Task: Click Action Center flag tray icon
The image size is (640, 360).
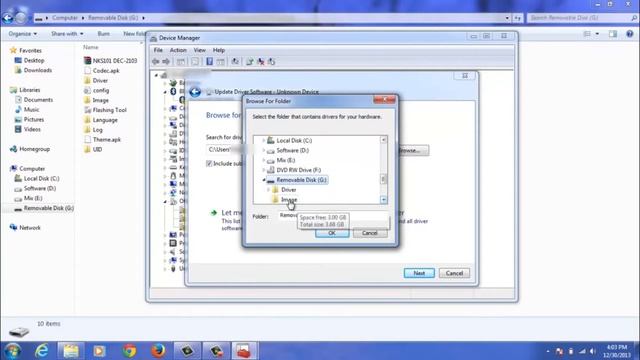Action: click(x=559, y=351)
